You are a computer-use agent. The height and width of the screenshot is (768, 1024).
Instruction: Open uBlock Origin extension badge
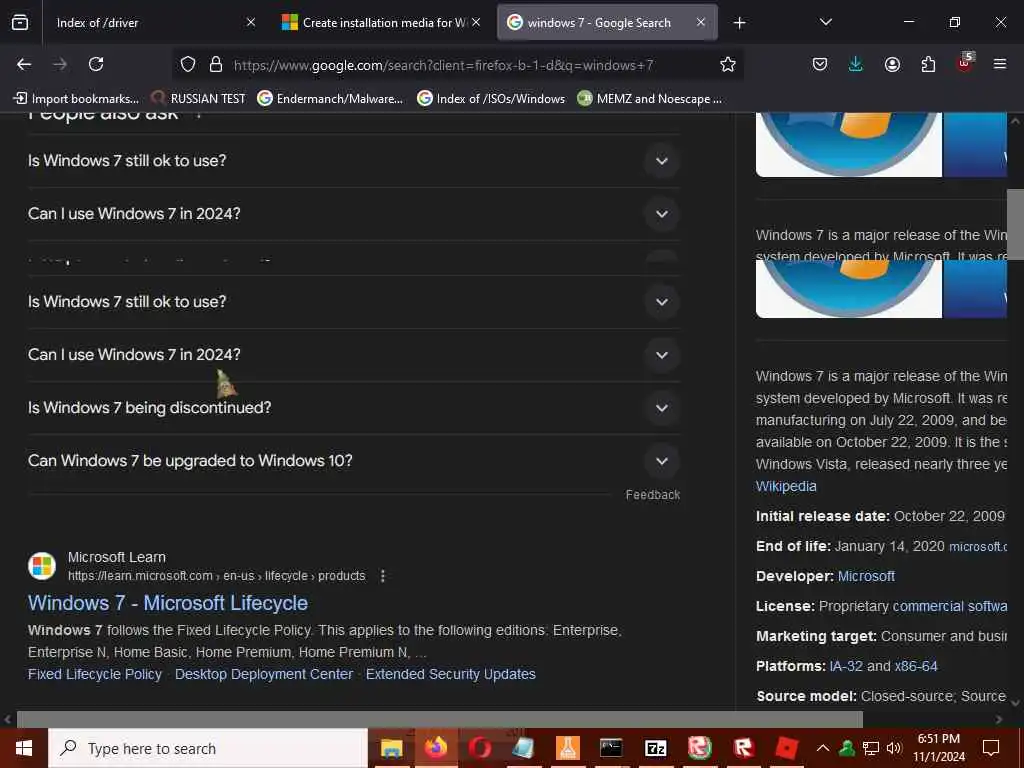tap(965, 63)
